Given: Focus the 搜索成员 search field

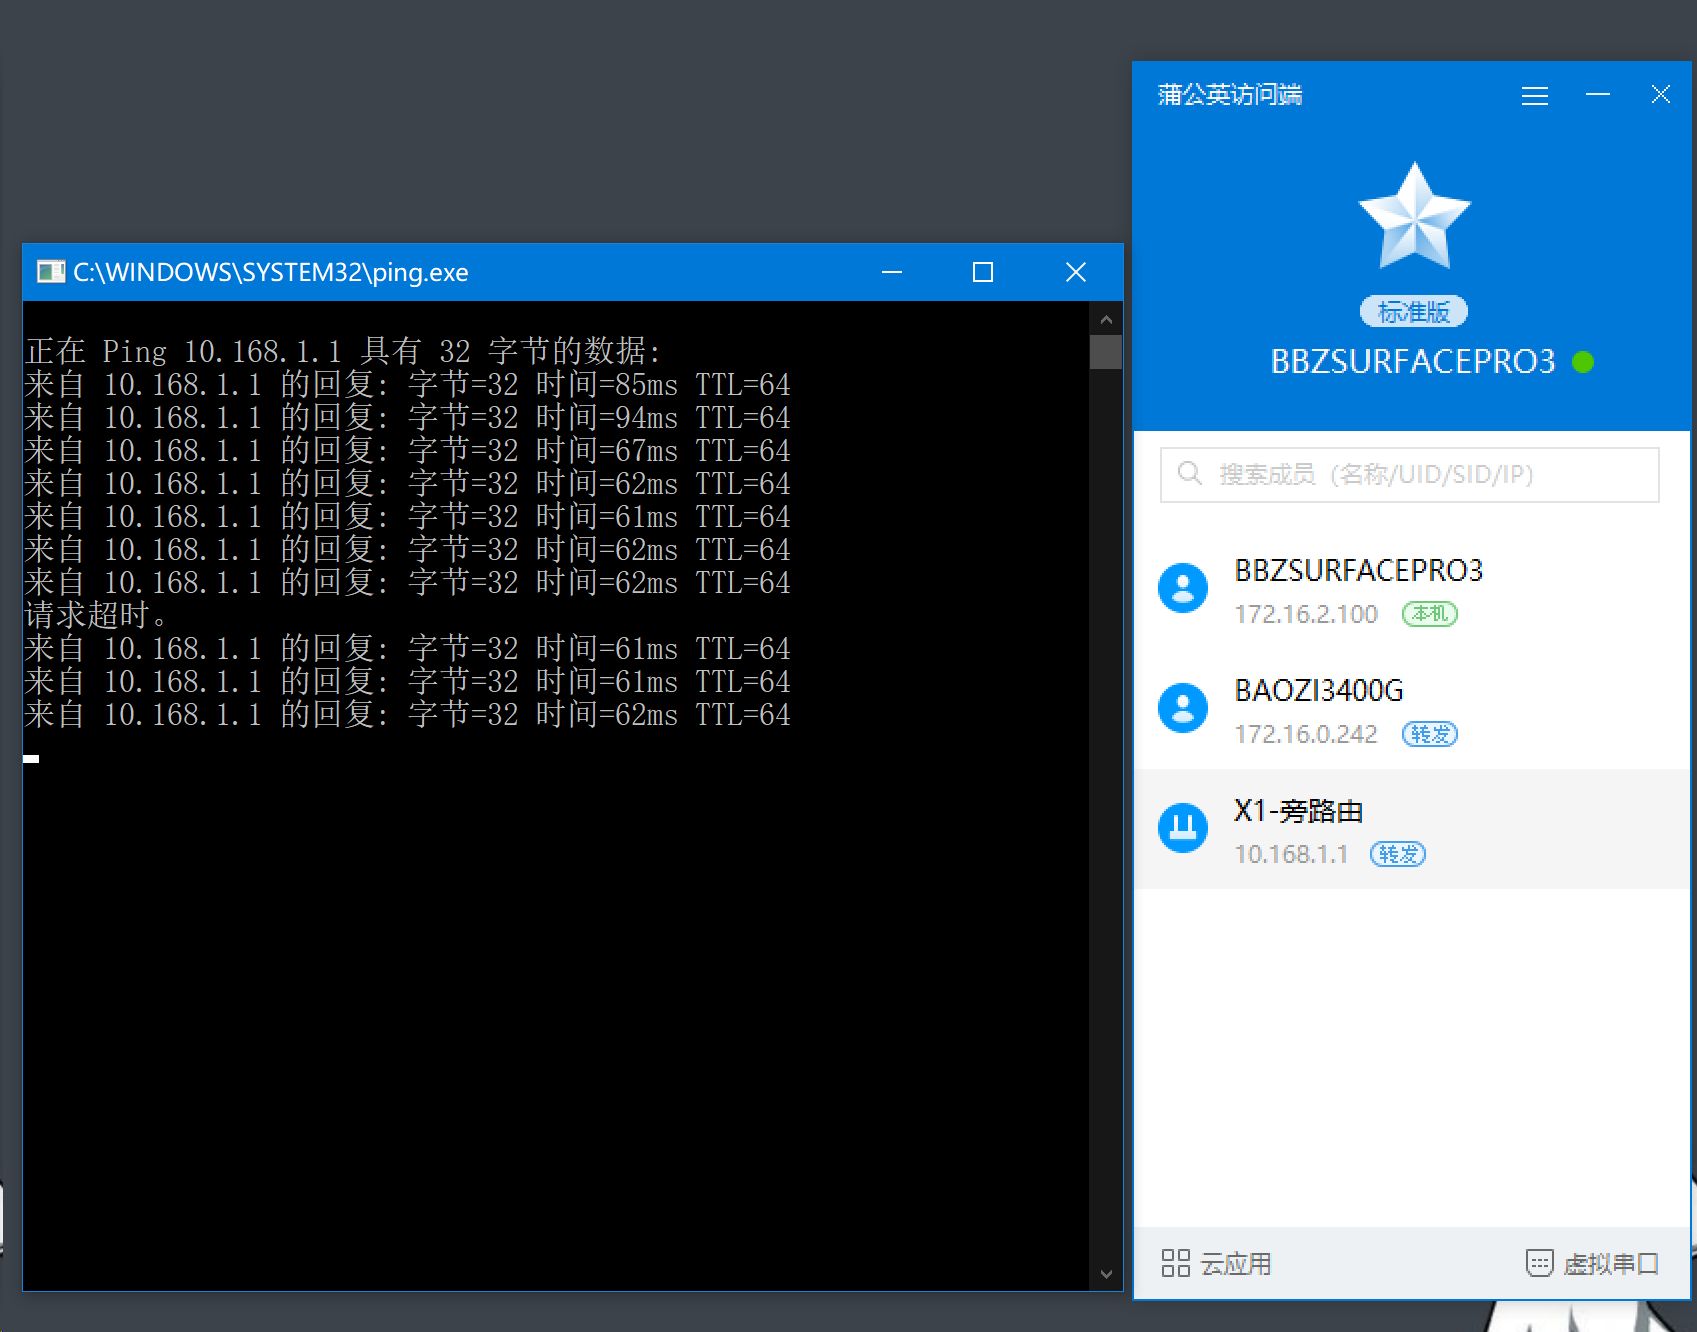Looking at the screenshot, I should pos(1409,474).
